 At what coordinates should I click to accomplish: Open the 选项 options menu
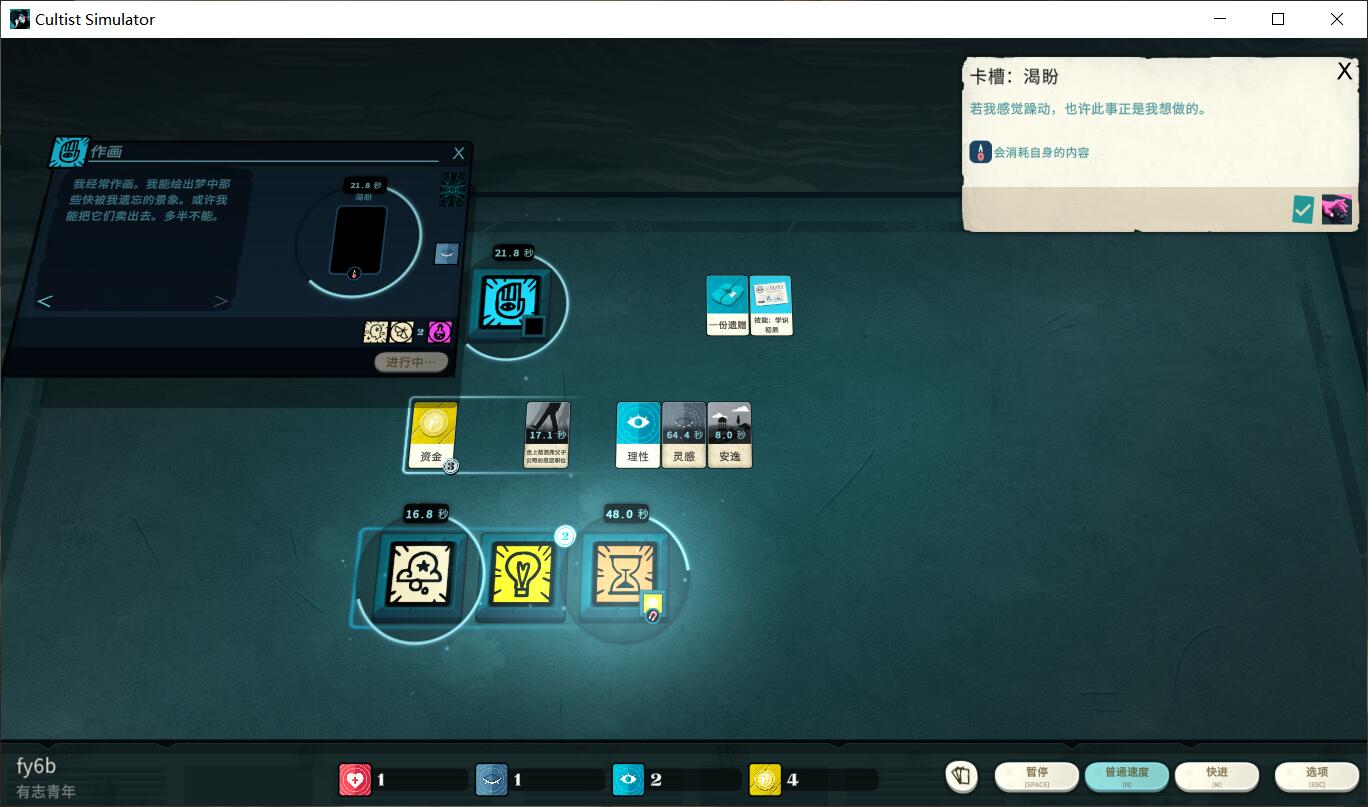(1317, 777)
